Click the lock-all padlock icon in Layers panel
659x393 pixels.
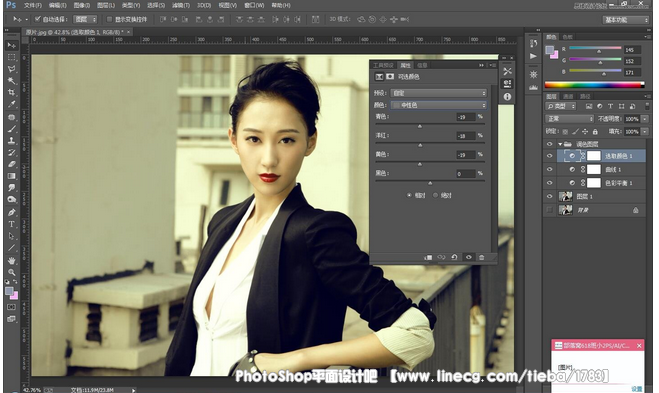[595, 132]
